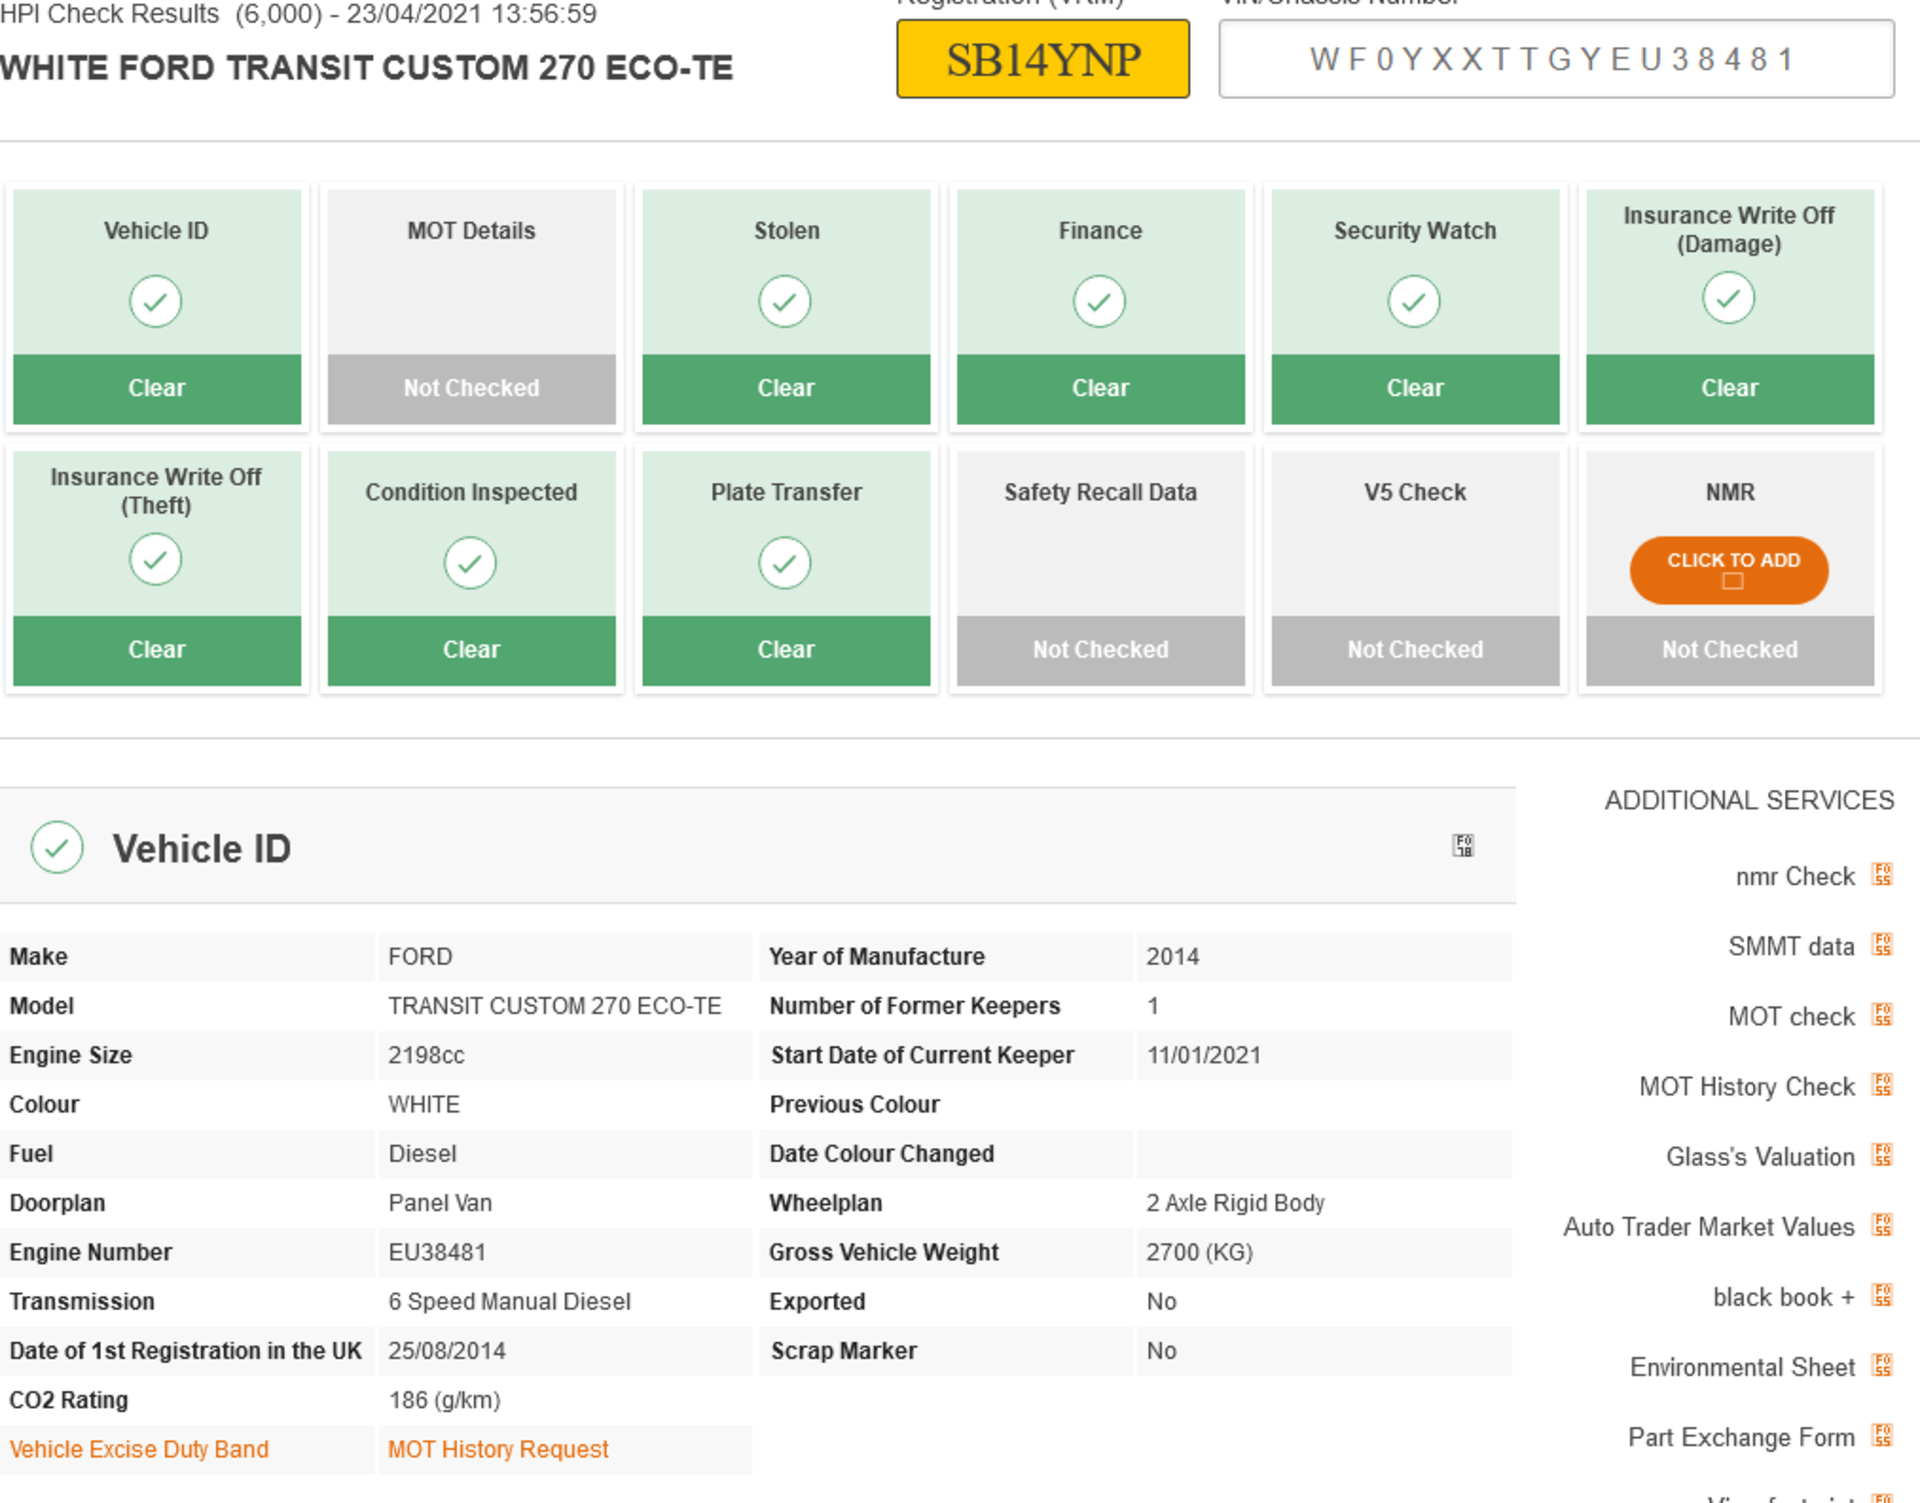Click the Plate Transfer Clear status bar

point(786,650)
